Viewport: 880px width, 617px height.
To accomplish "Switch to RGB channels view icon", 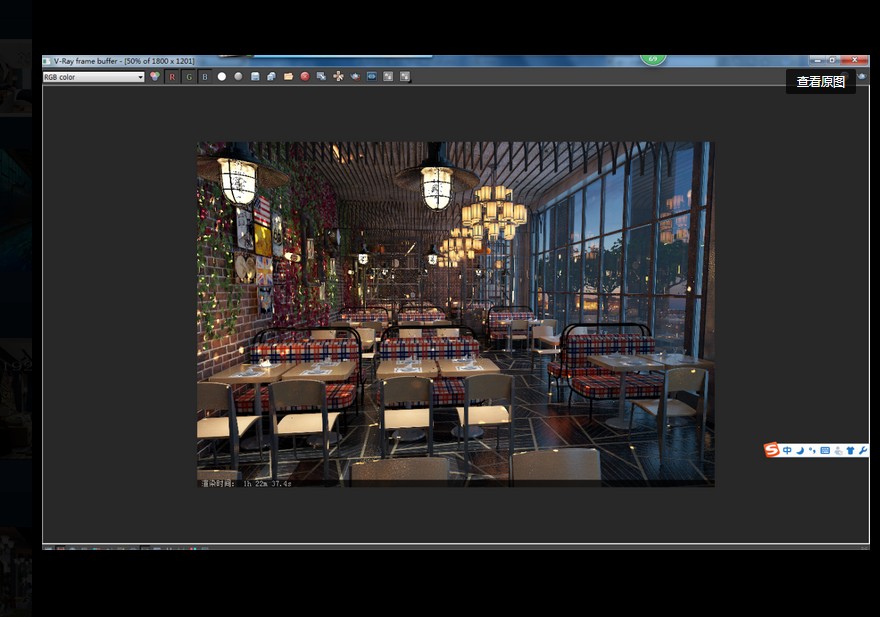I will pos(155,77).
